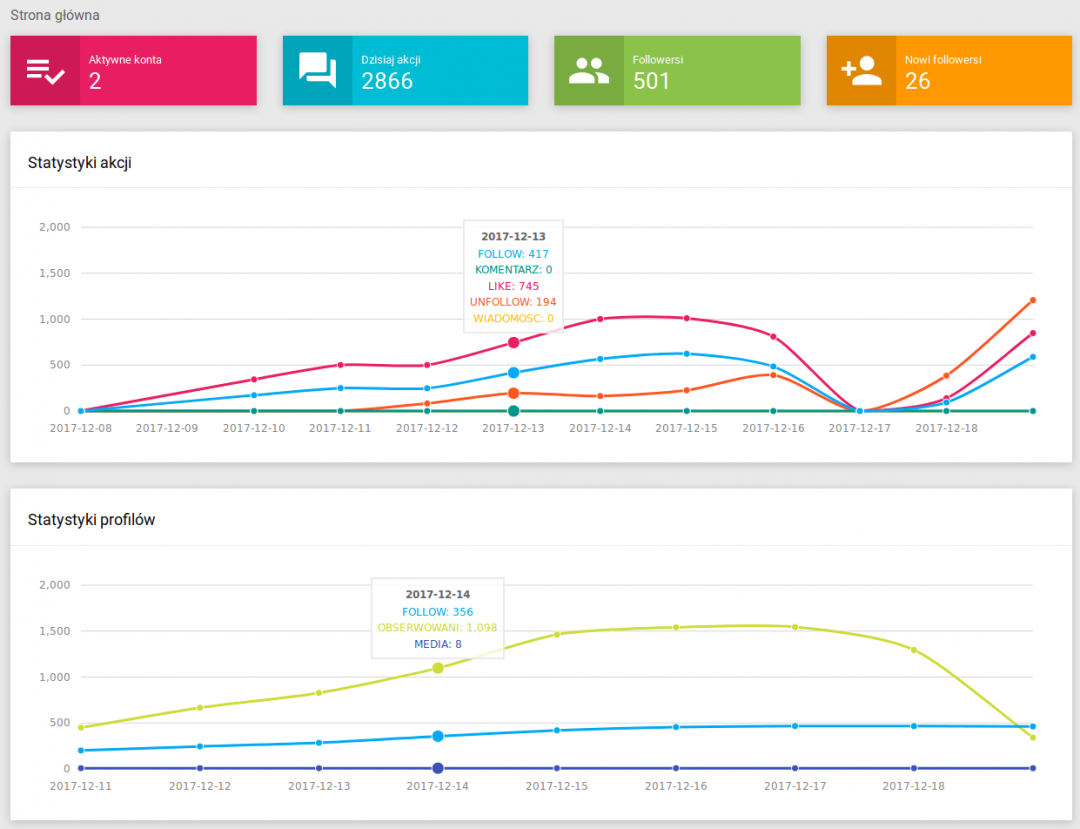Screen dimensions: 1080x829
Task: Select highlighted blue FOLLOW point on 2017-12-13 in Statystyki akcji
Action: point(513,373)
